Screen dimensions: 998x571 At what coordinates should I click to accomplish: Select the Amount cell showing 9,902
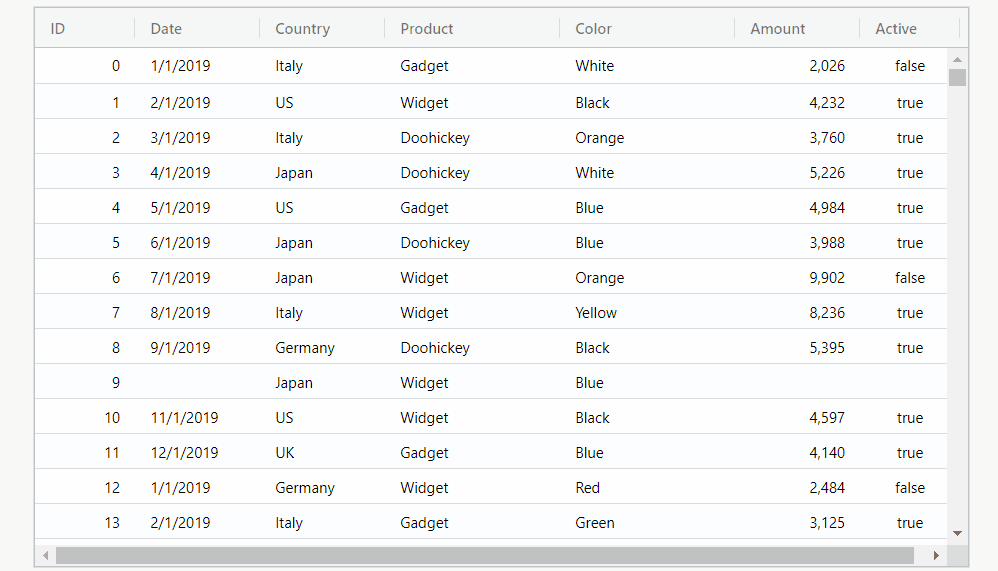[797, 278]
